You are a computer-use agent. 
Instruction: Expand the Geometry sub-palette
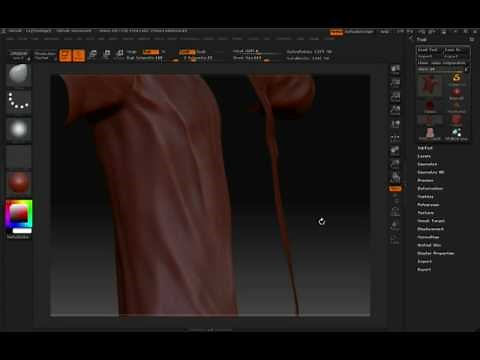(x=427, y=164)
